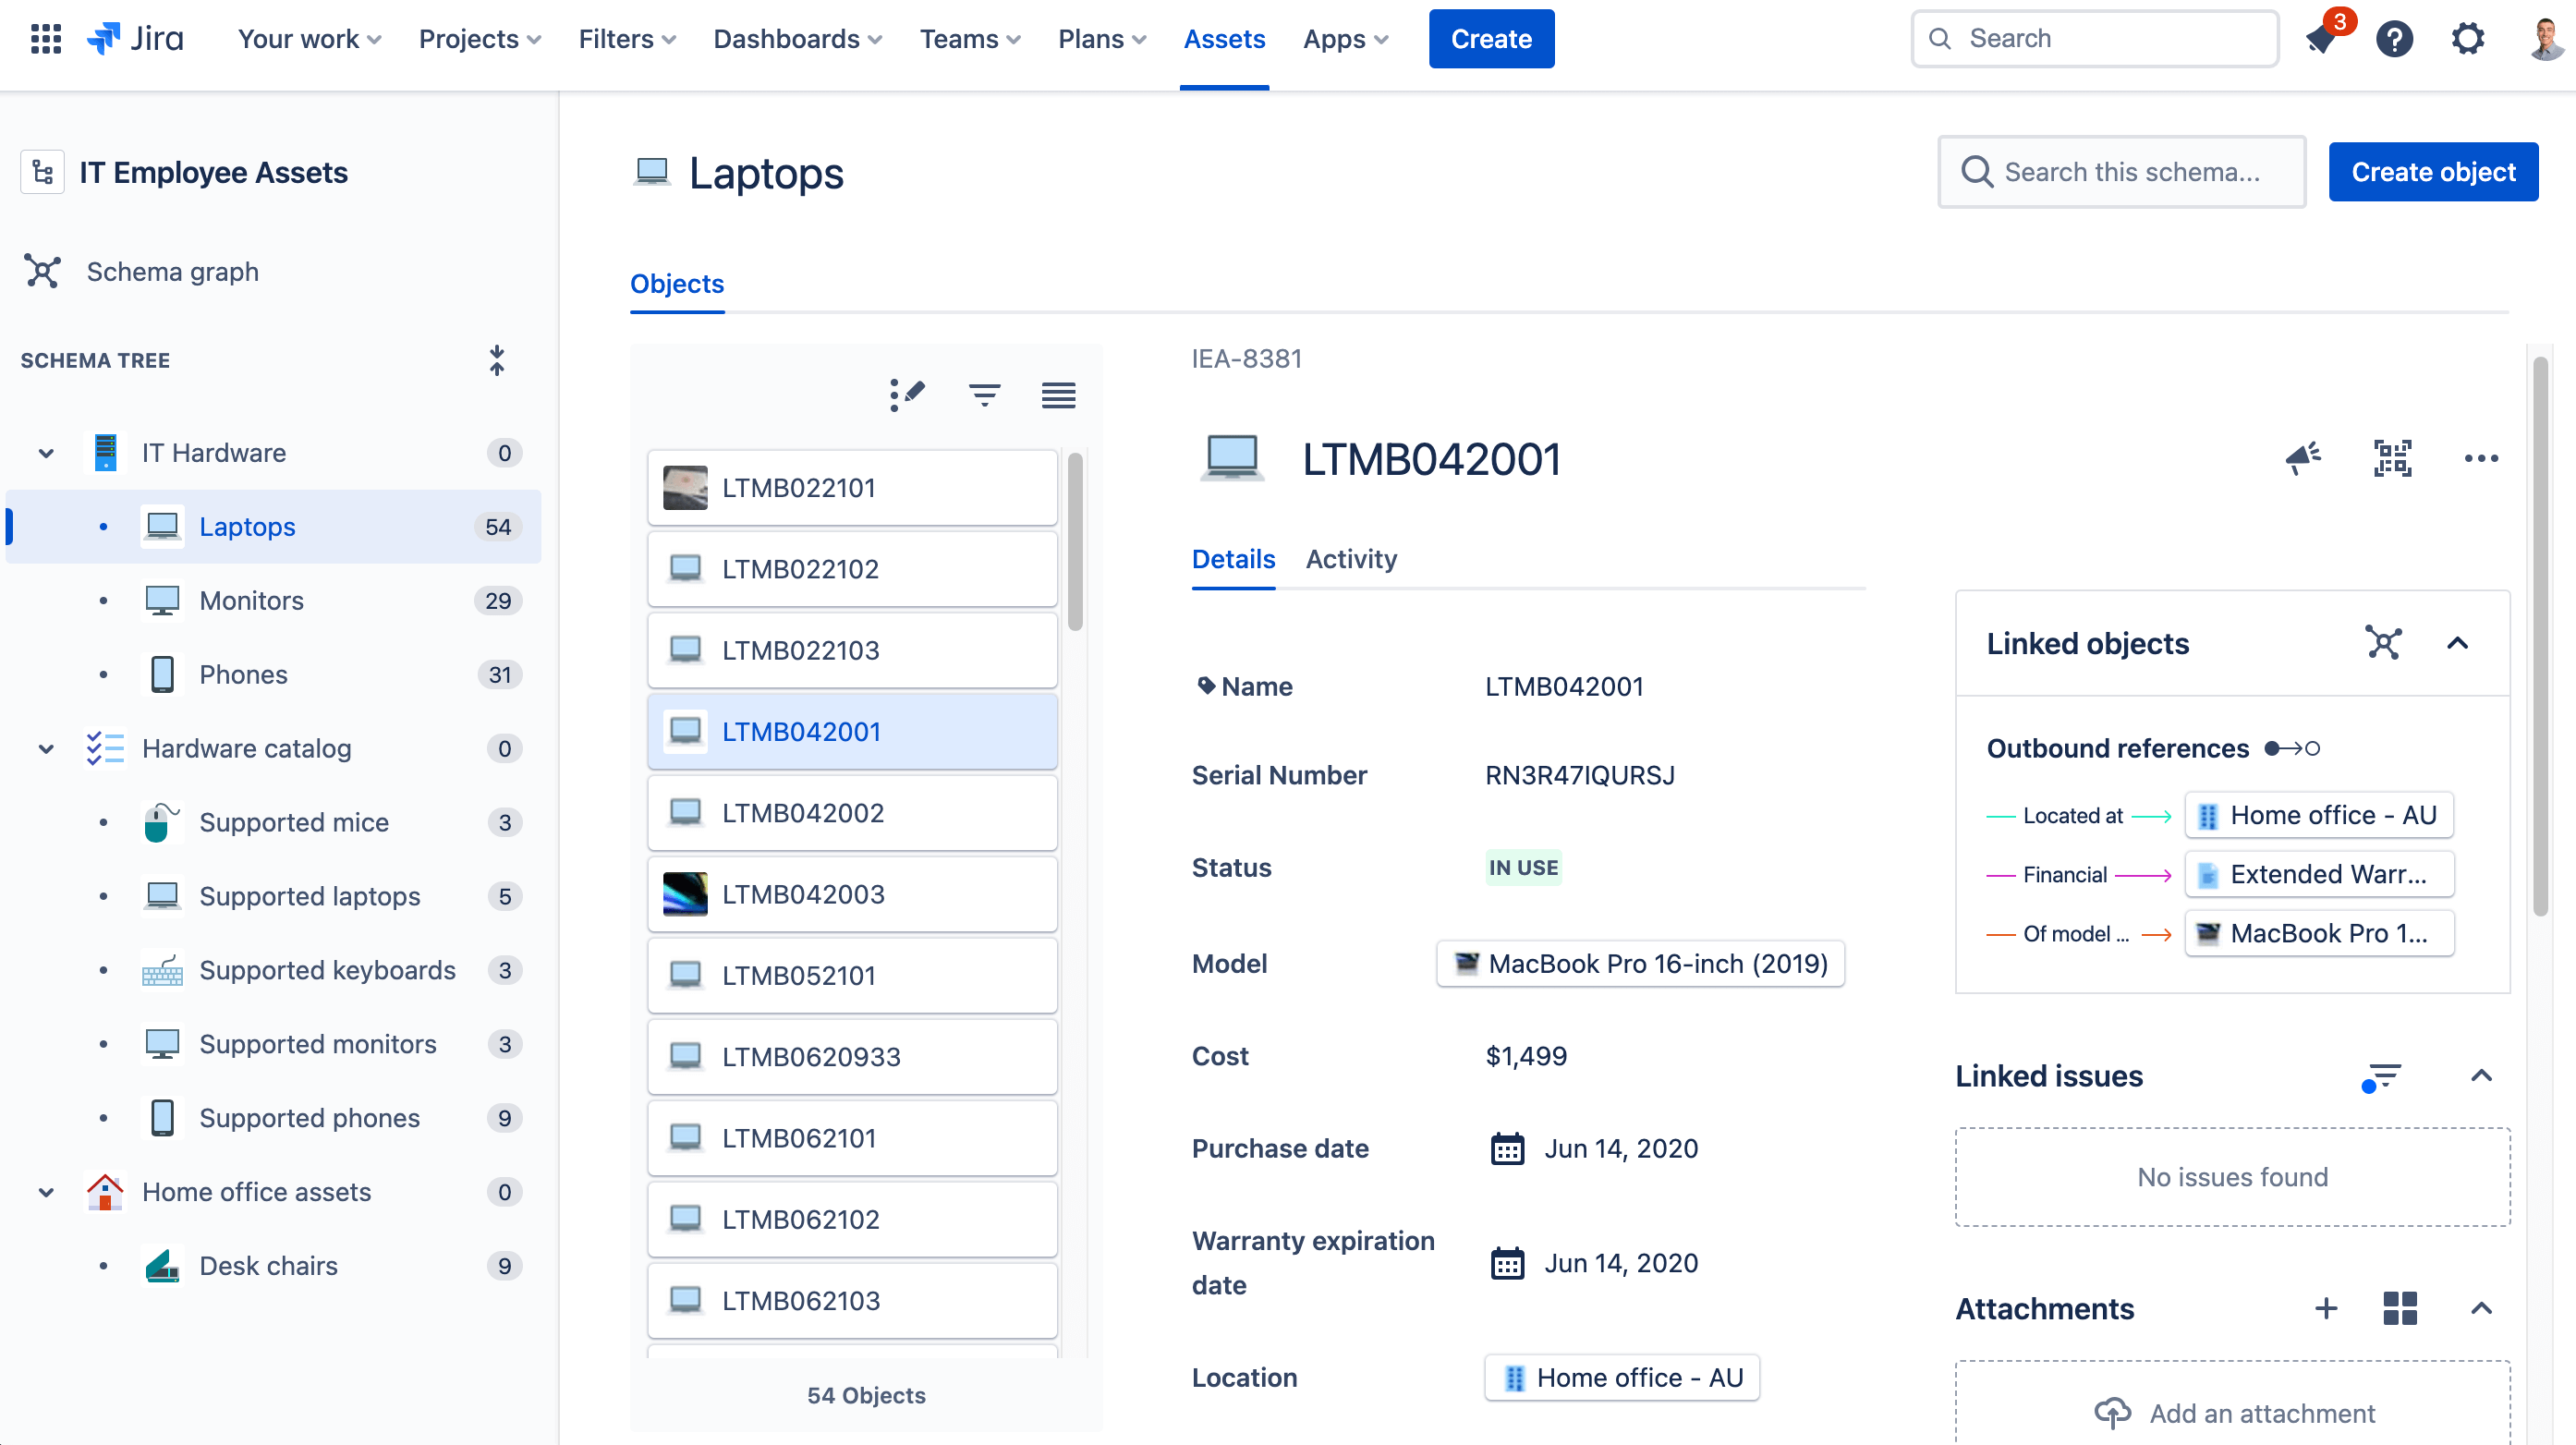
Task: Open the Schema graph view
Action: [x=172, y=271]
